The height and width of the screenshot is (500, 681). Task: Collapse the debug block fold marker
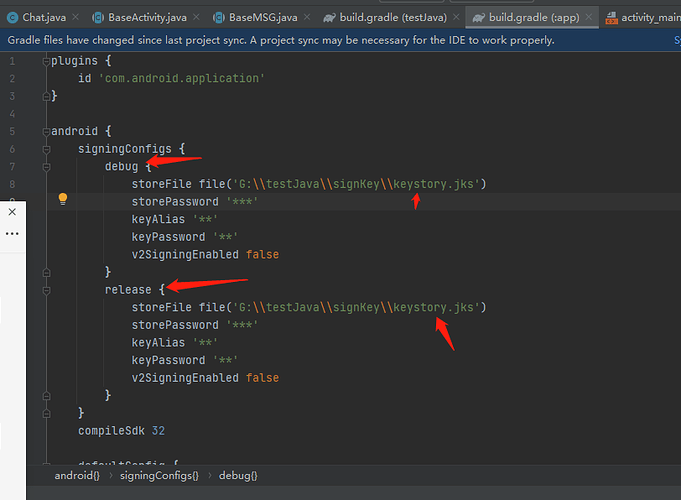[46, 167]
